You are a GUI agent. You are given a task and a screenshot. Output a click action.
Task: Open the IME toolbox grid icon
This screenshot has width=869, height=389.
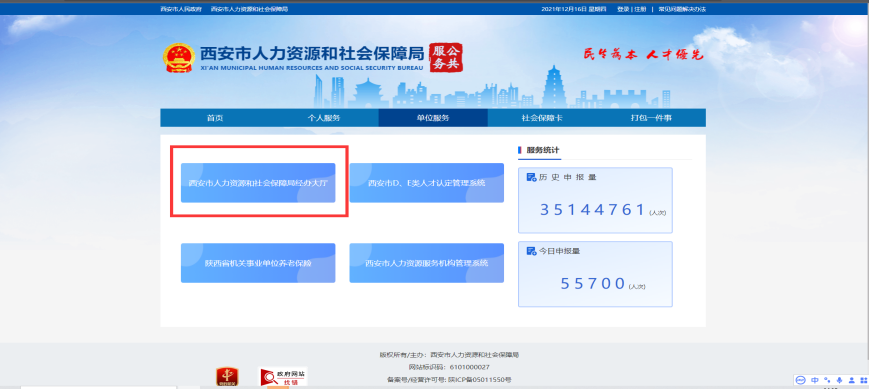[864, 380]
